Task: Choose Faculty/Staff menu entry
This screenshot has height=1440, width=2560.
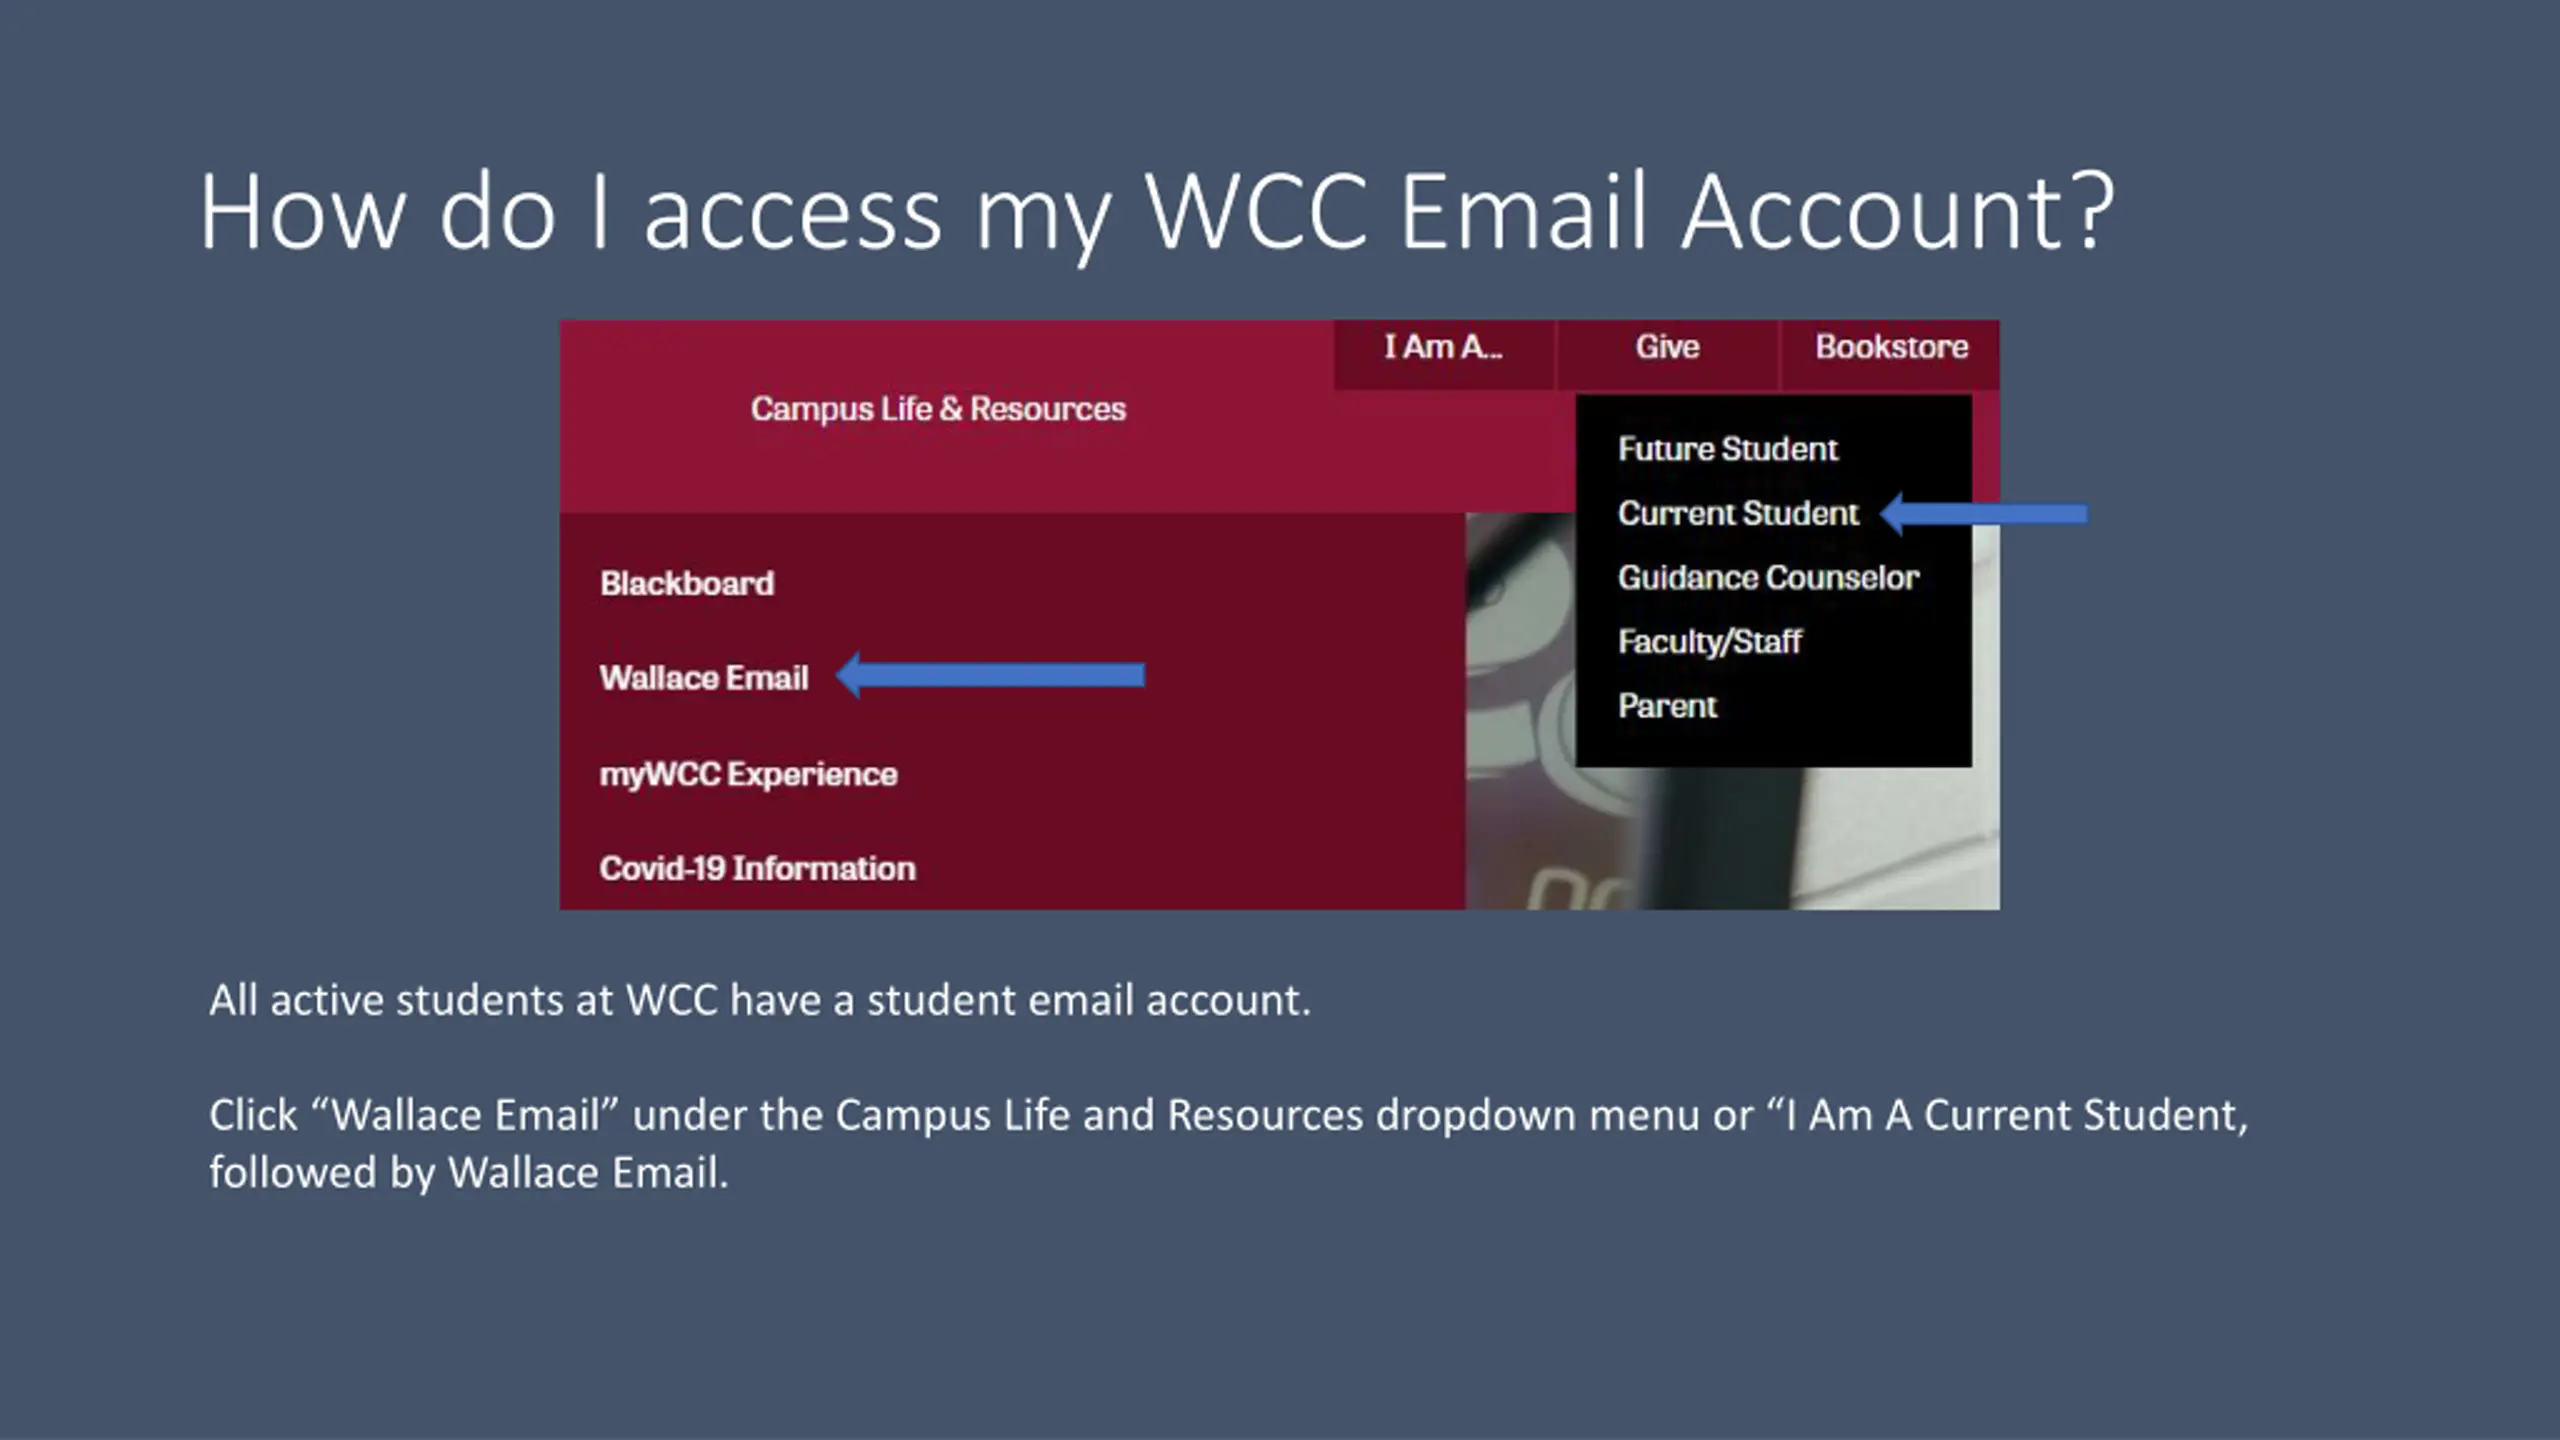Action: [x=1709, y=641]
